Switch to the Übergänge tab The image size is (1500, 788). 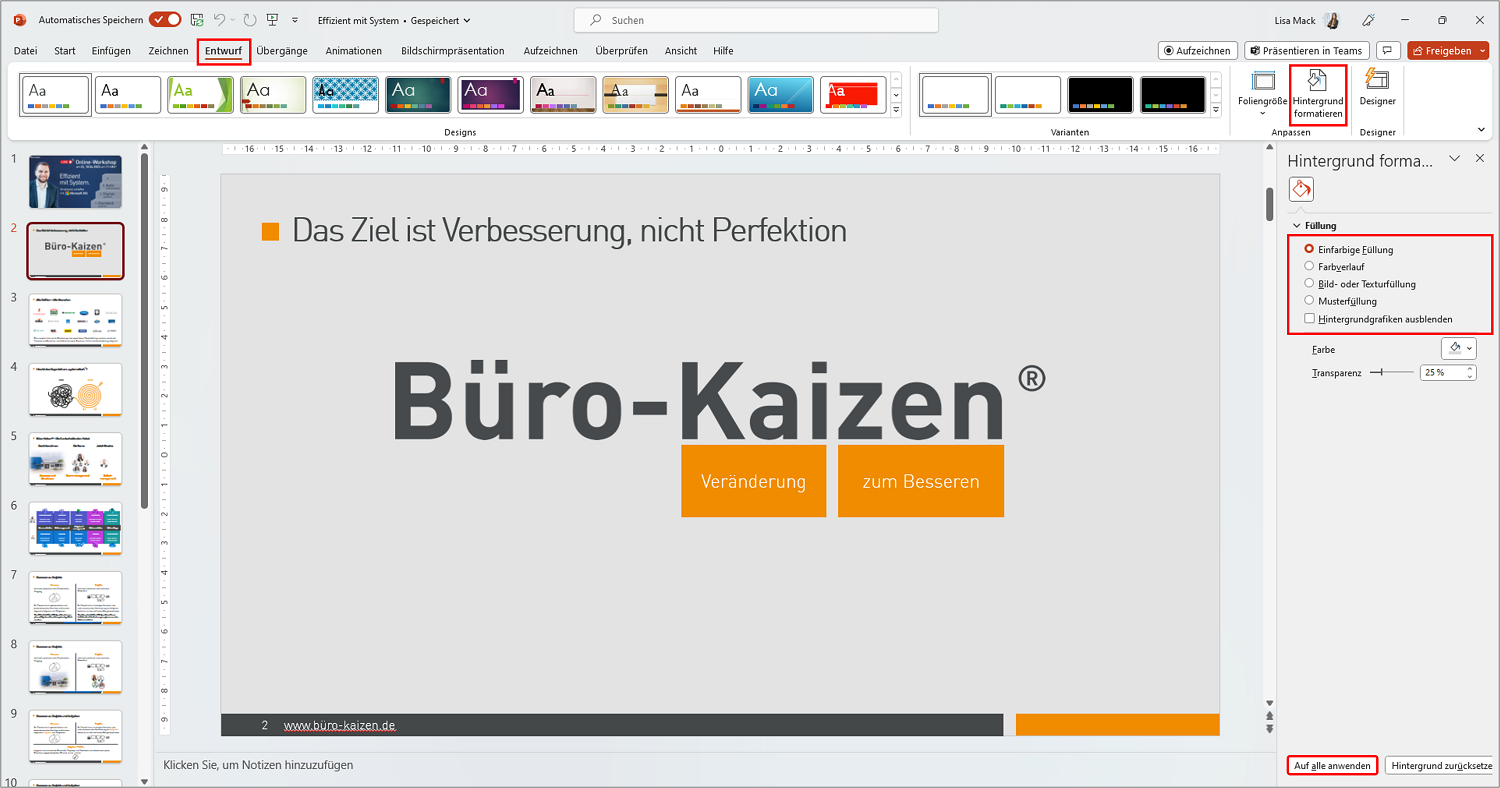tap(282, 50)
